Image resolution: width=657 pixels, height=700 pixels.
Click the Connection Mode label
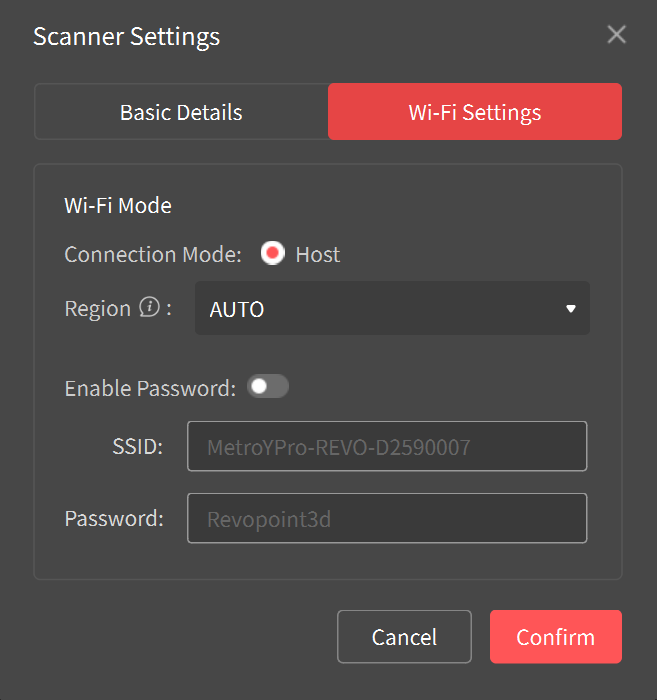[x=153, y=255]
